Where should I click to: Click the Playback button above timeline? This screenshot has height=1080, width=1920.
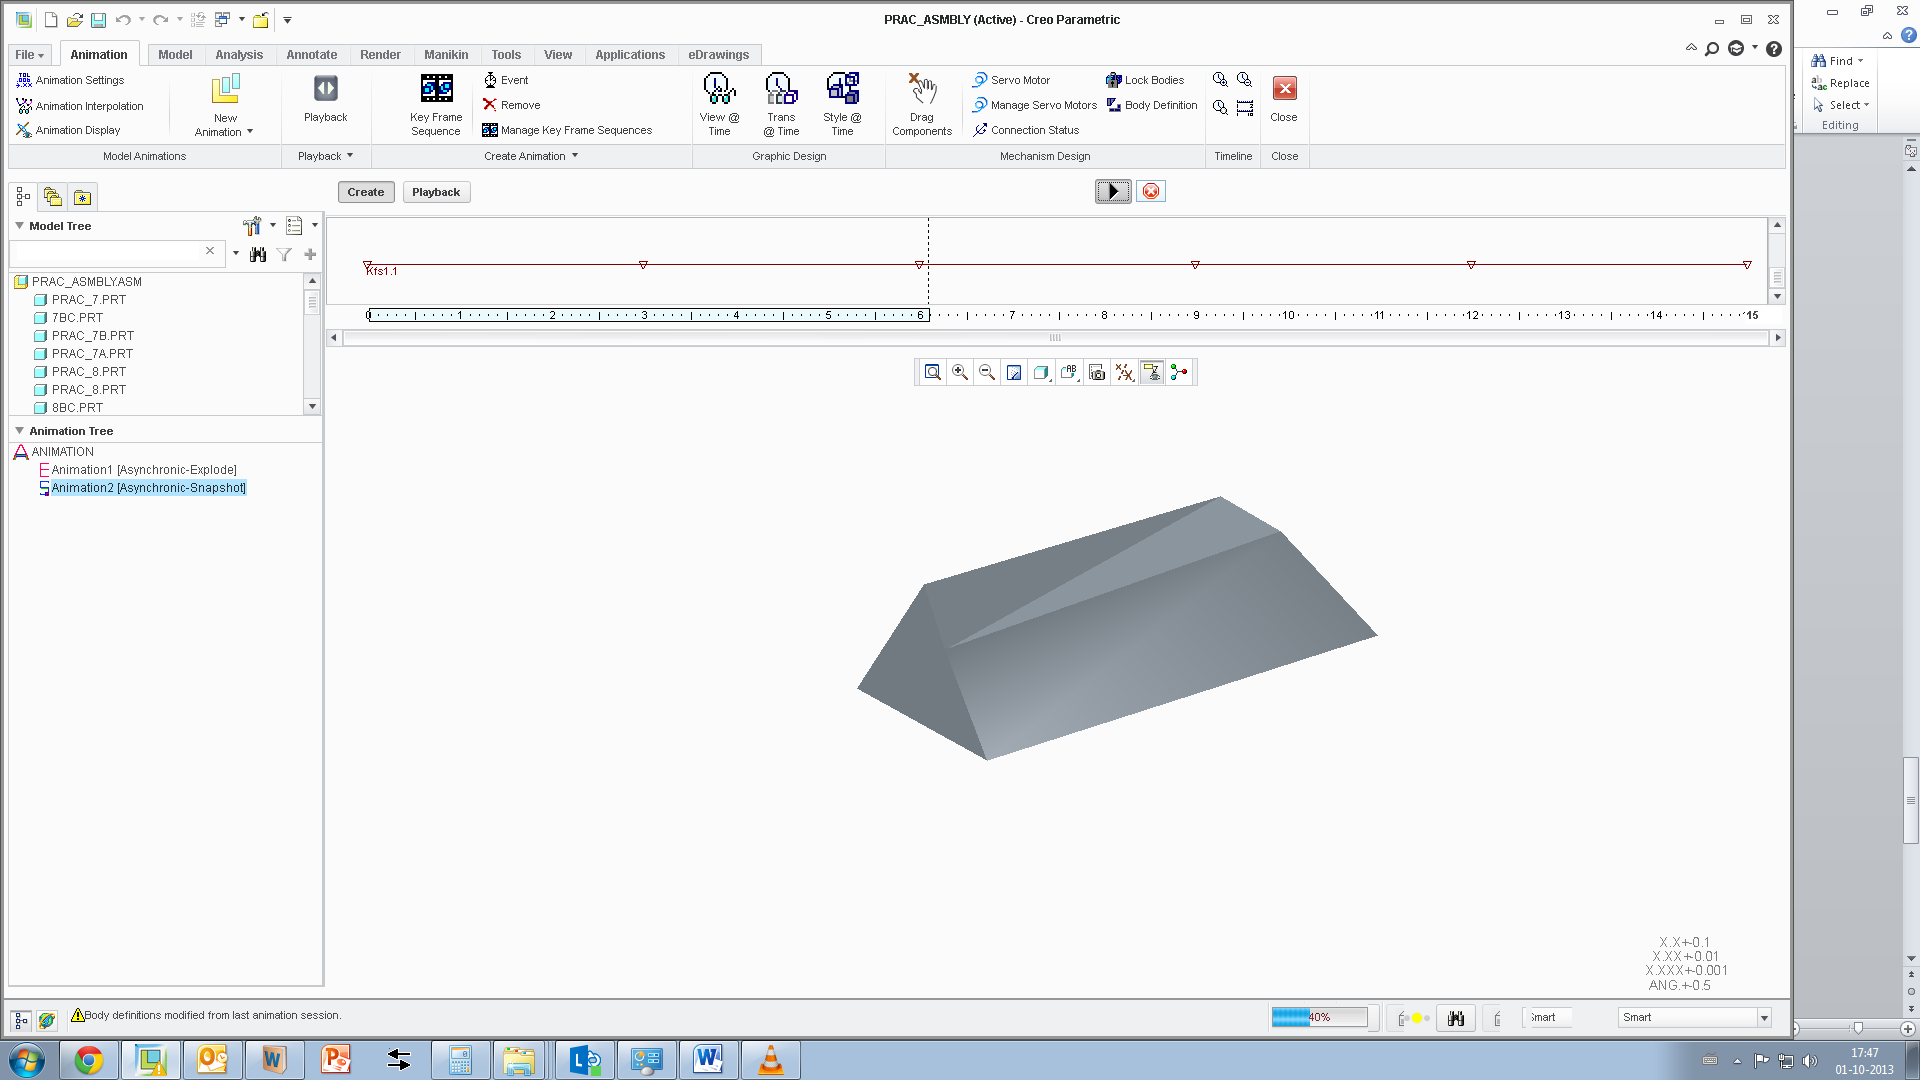pyautogui.click(x=436, y=192)
